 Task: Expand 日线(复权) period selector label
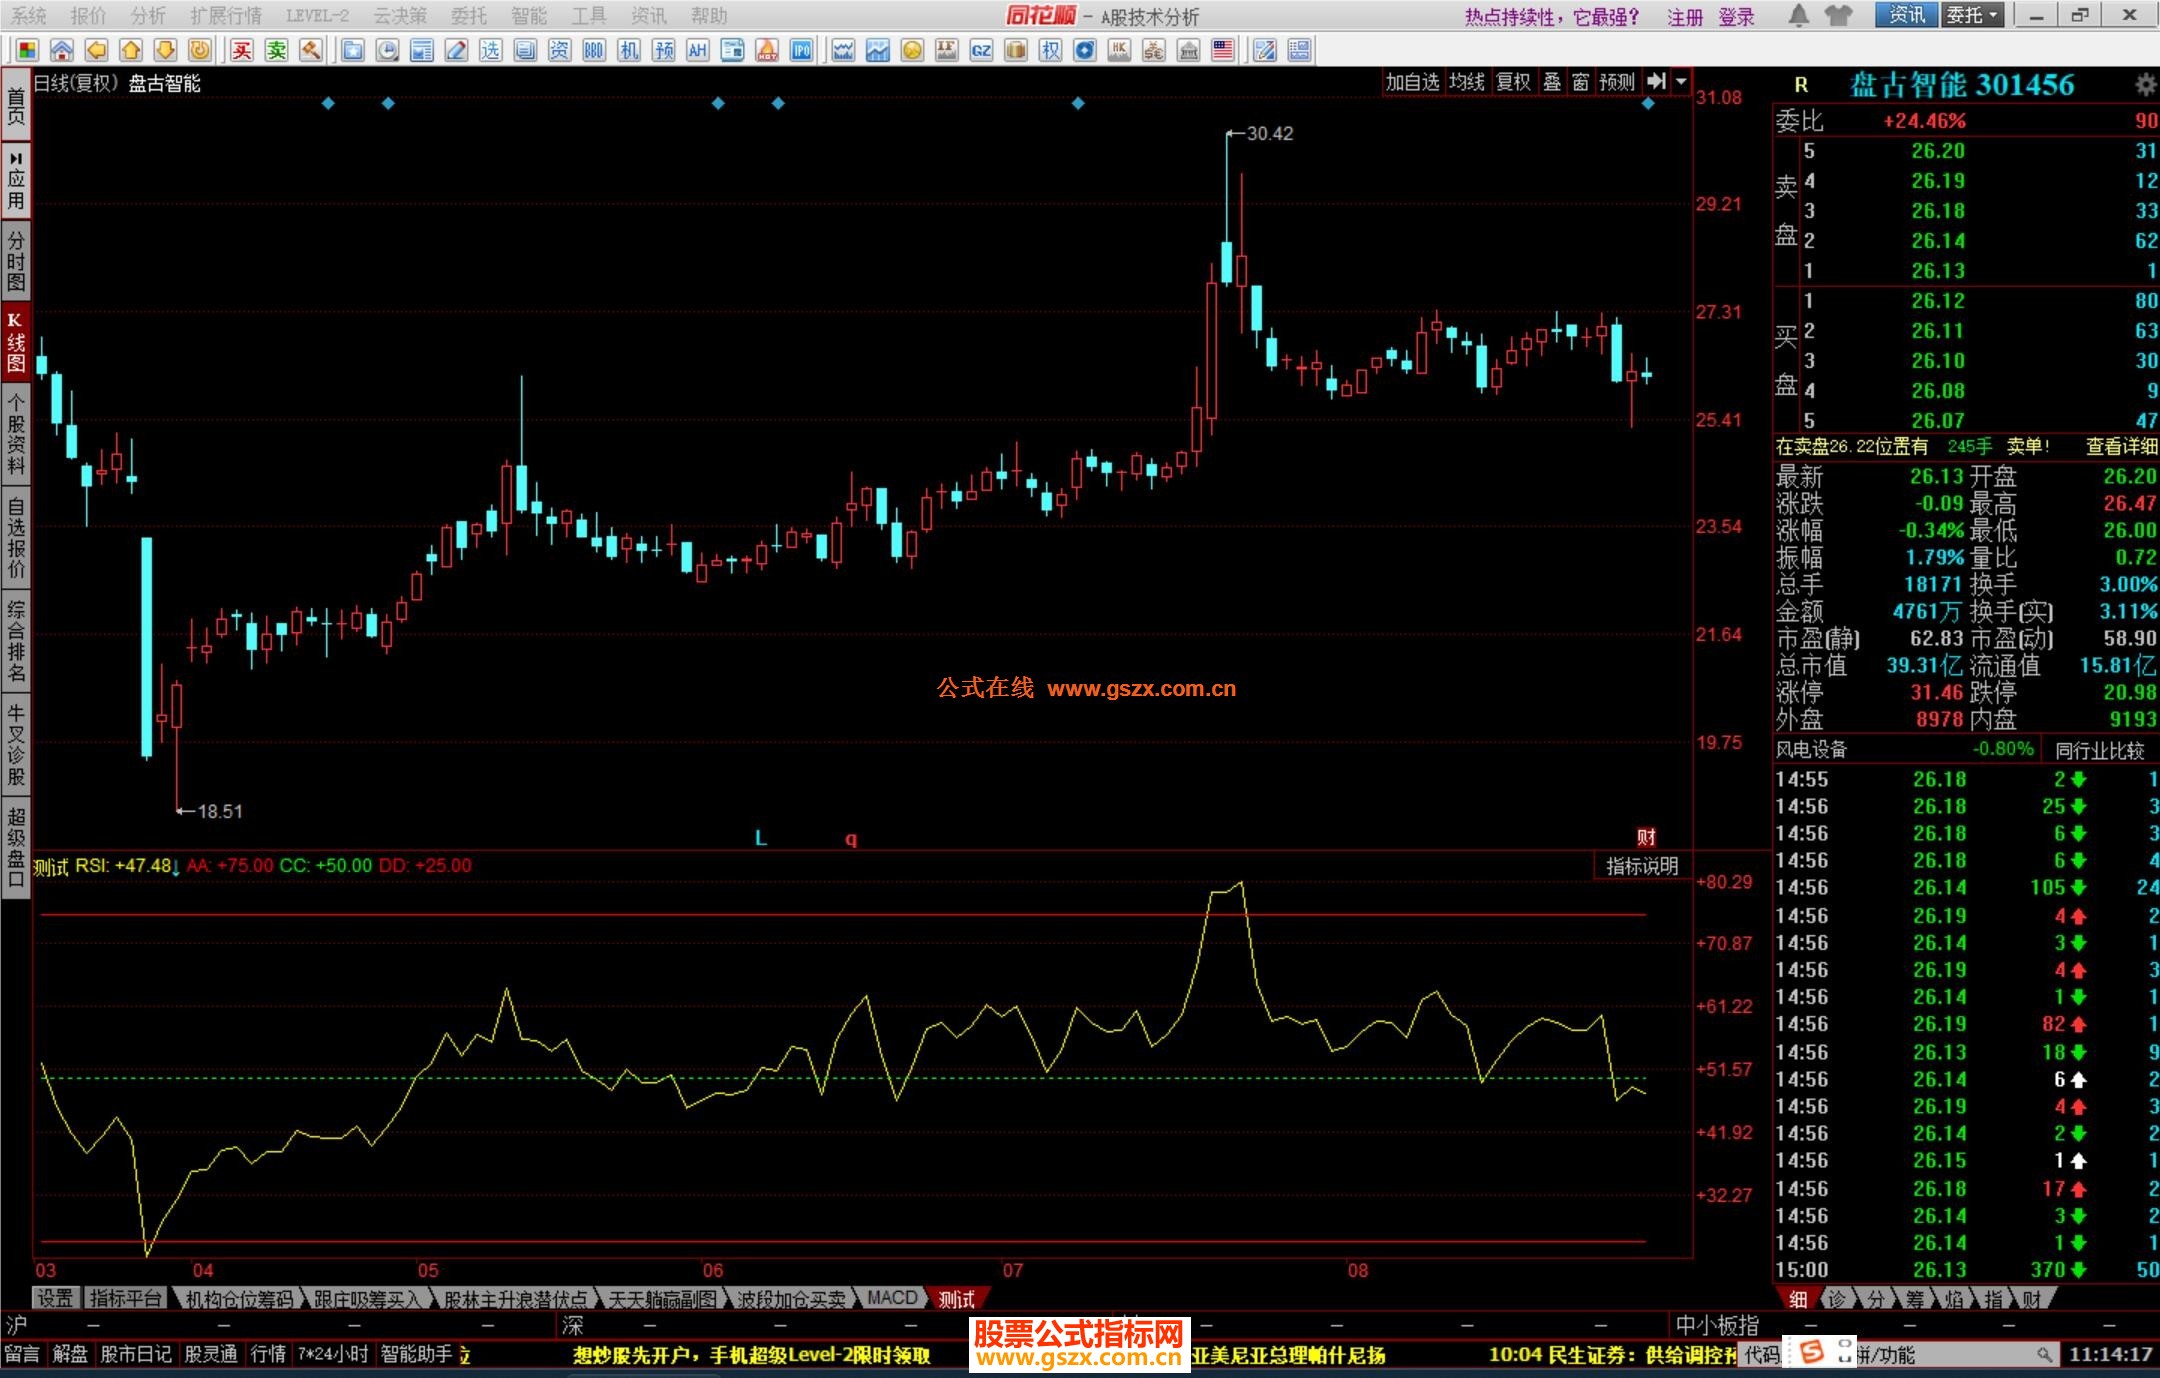[76, 83]
